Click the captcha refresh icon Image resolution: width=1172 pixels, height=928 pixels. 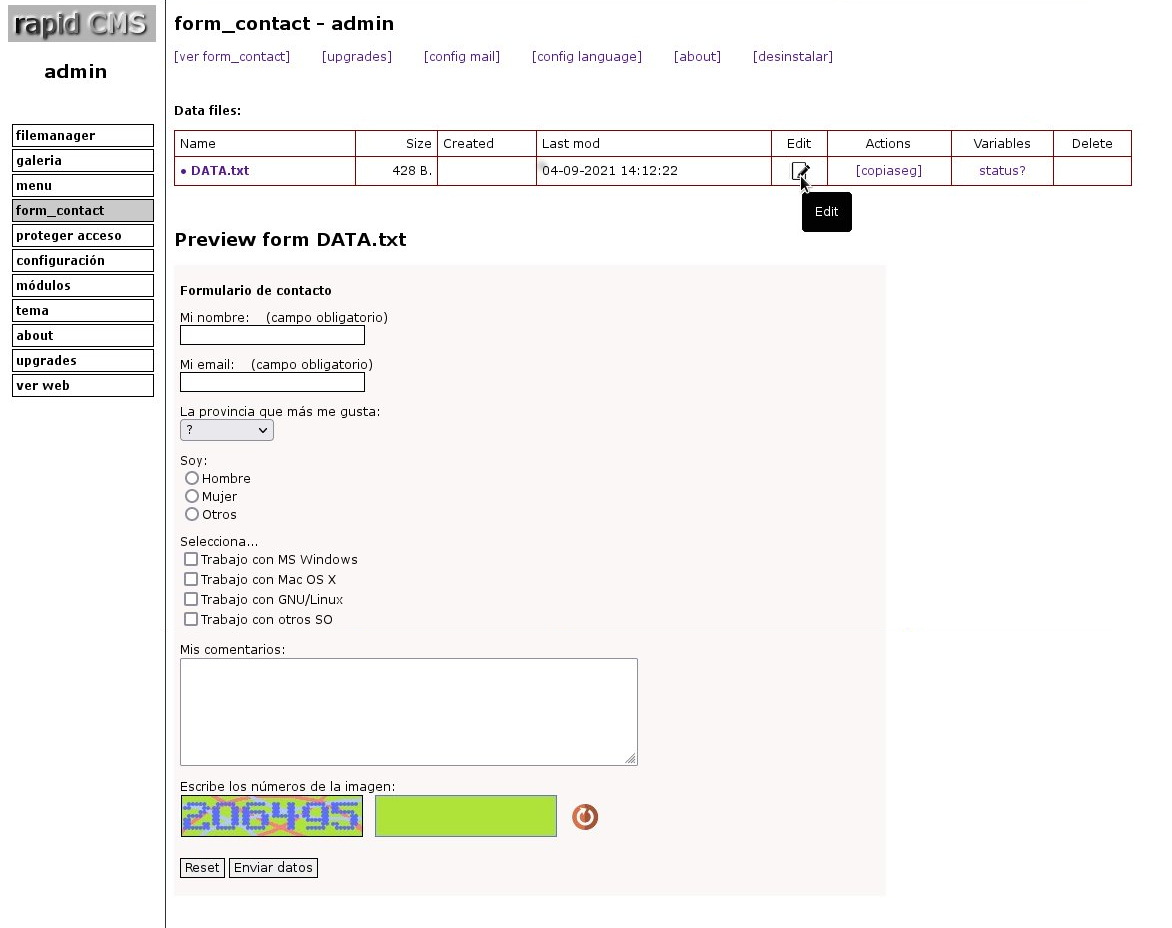(585, 817)
